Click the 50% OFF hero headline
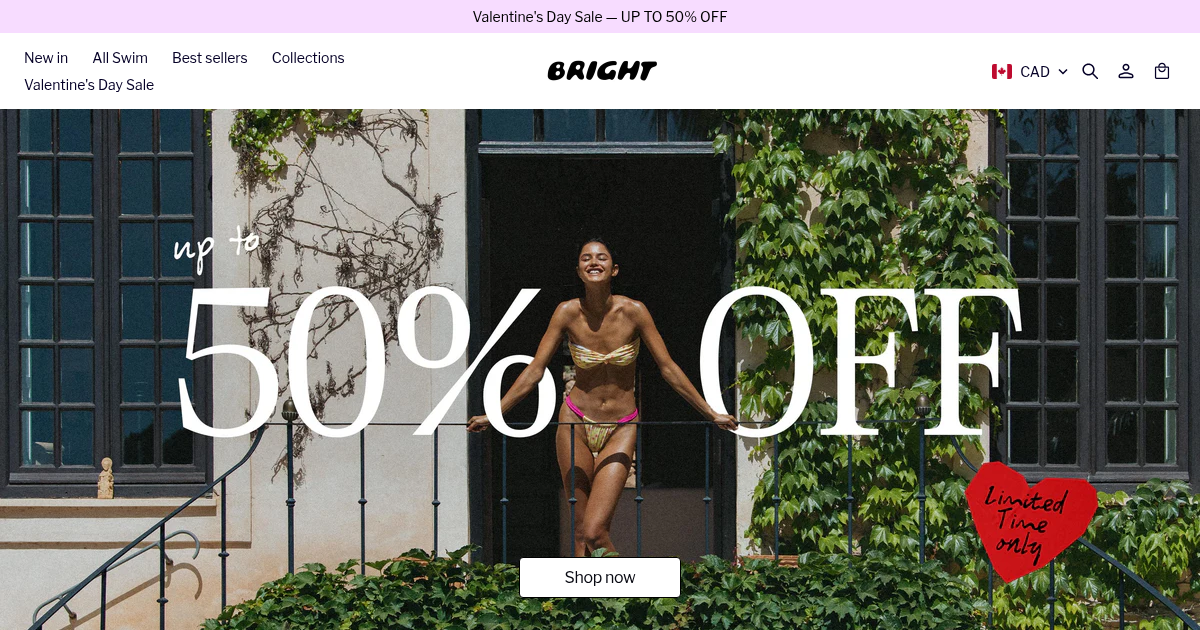Viewport: 1200px width, 630px height. (598, 362)
